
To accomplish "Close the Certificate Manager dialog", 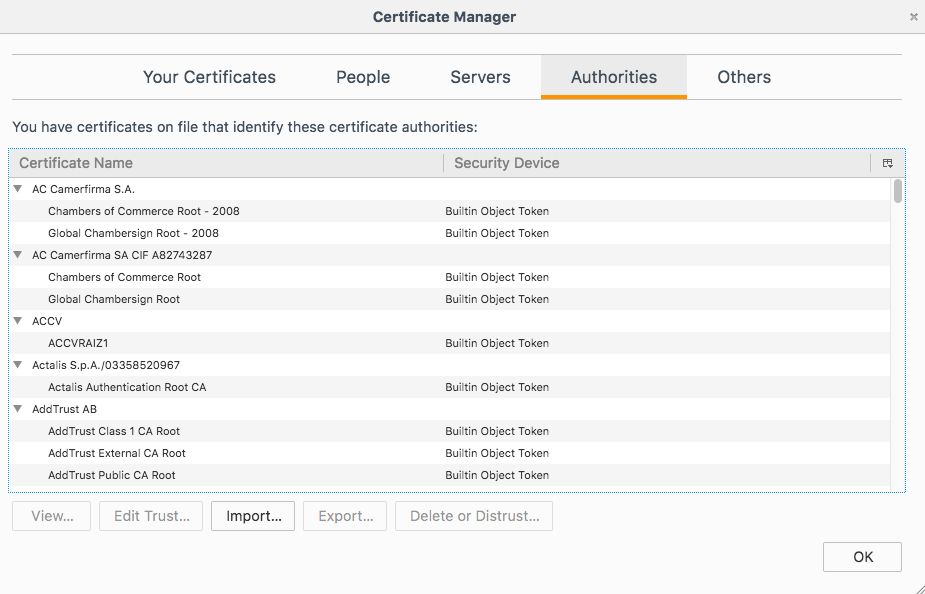I will [912, 16].
